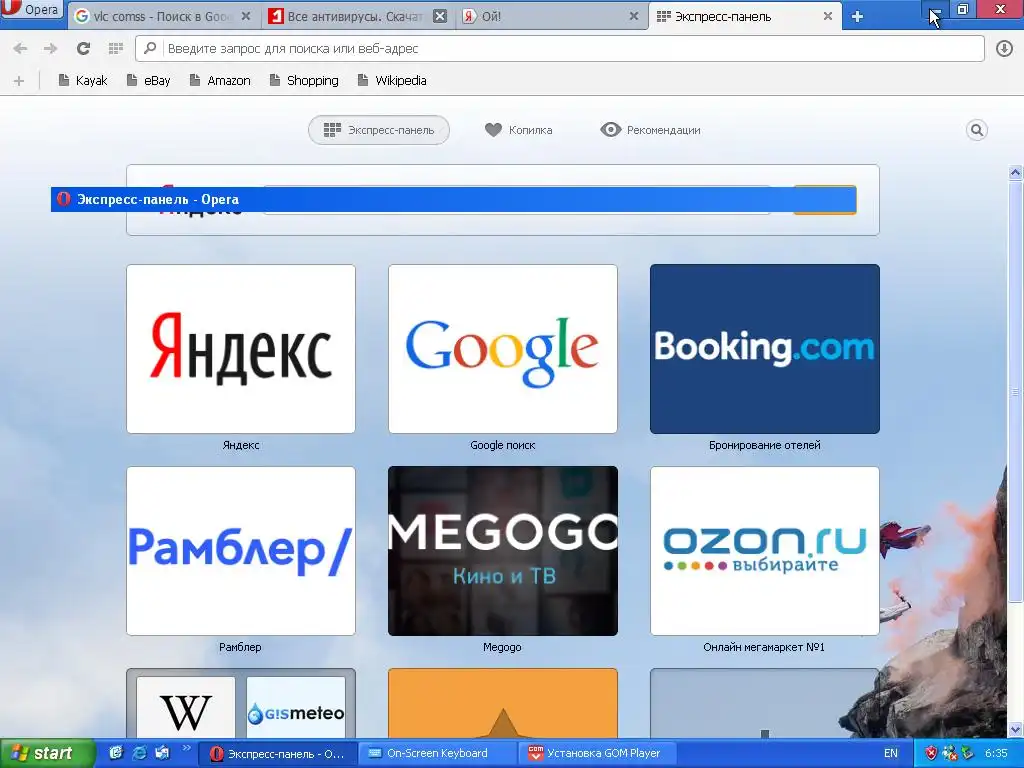Click the 'Онлайн мегамаркет №1' caption
The image size is (1024, 768).
[x=764, y=647]
